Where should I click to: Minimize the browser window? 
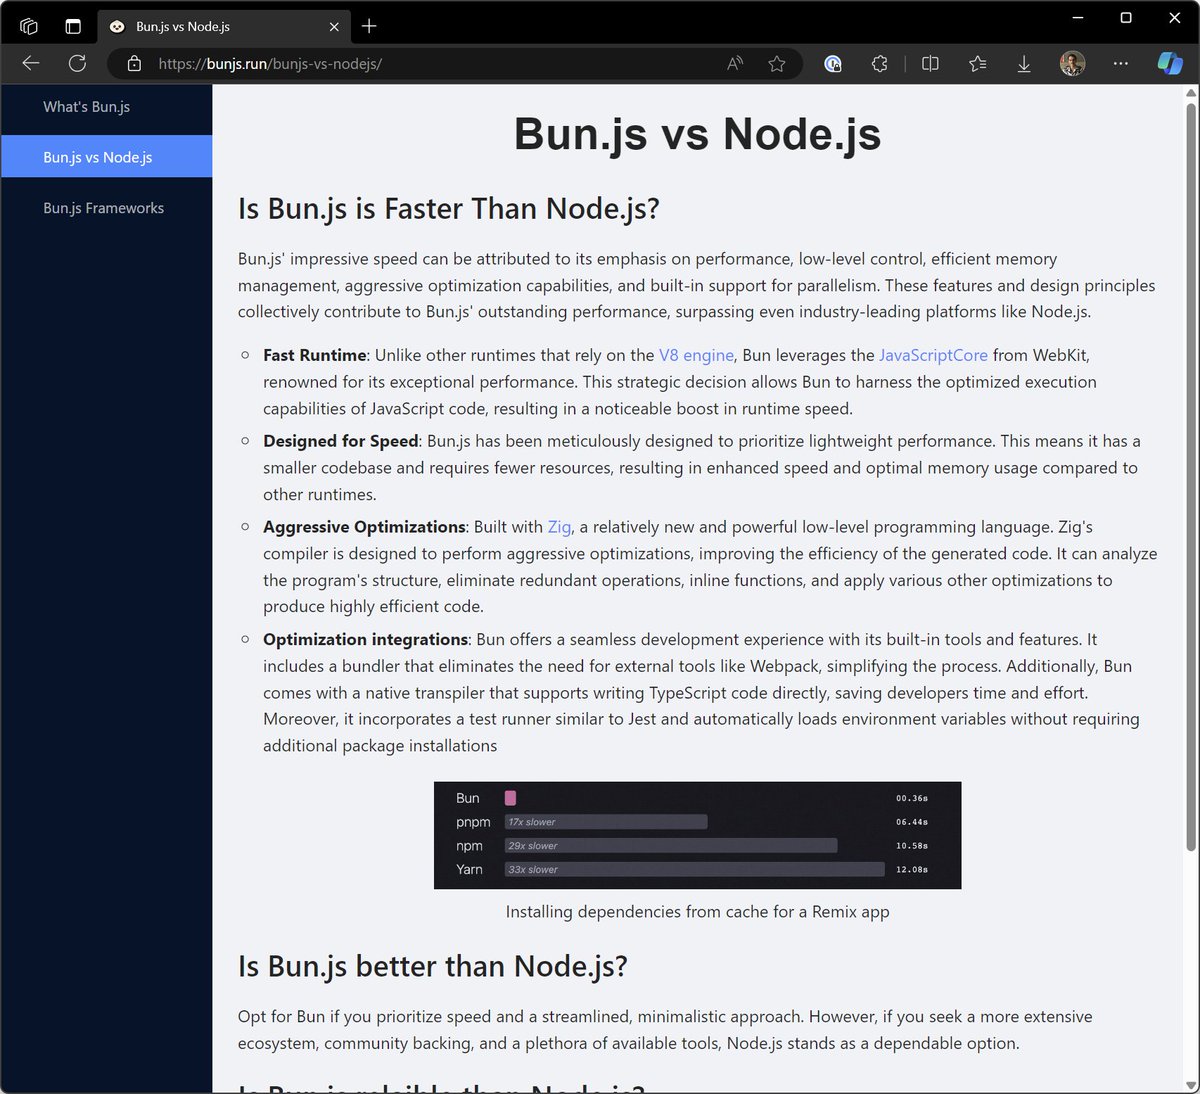[x=1078, y=18]
